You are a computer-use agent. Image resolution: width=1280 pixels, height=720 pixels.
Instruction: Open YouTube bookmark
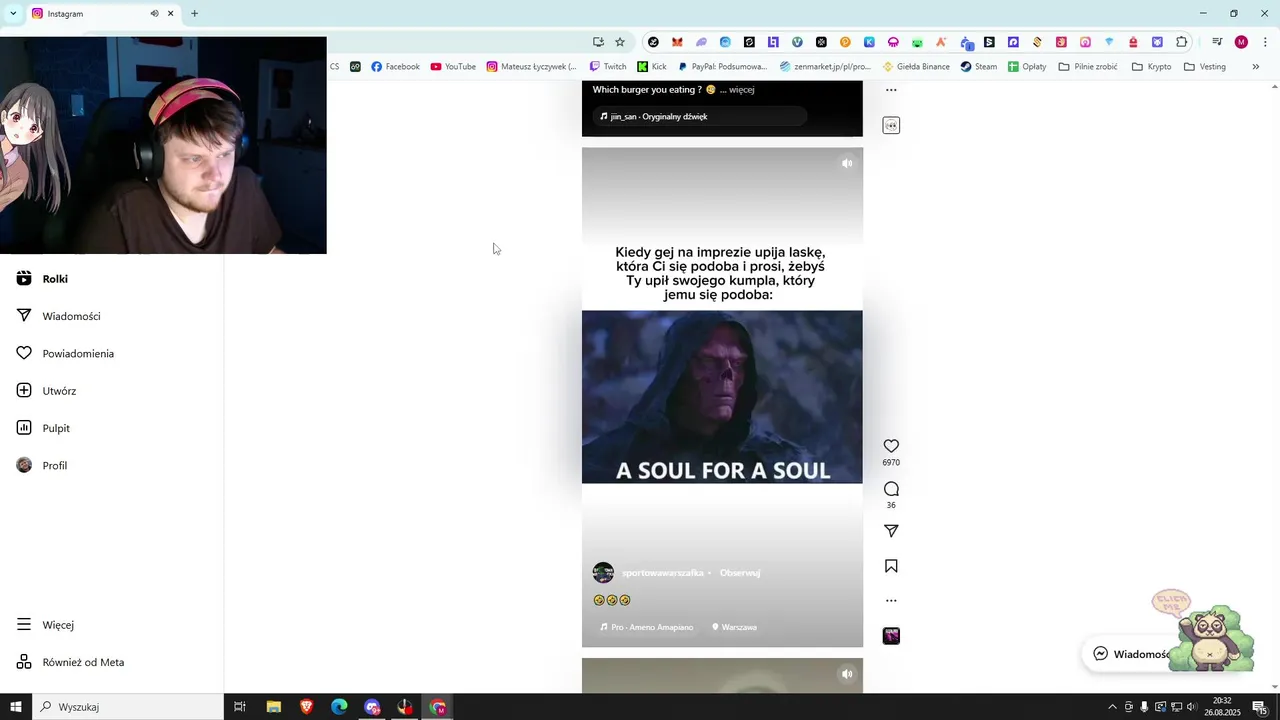[453, 67]
